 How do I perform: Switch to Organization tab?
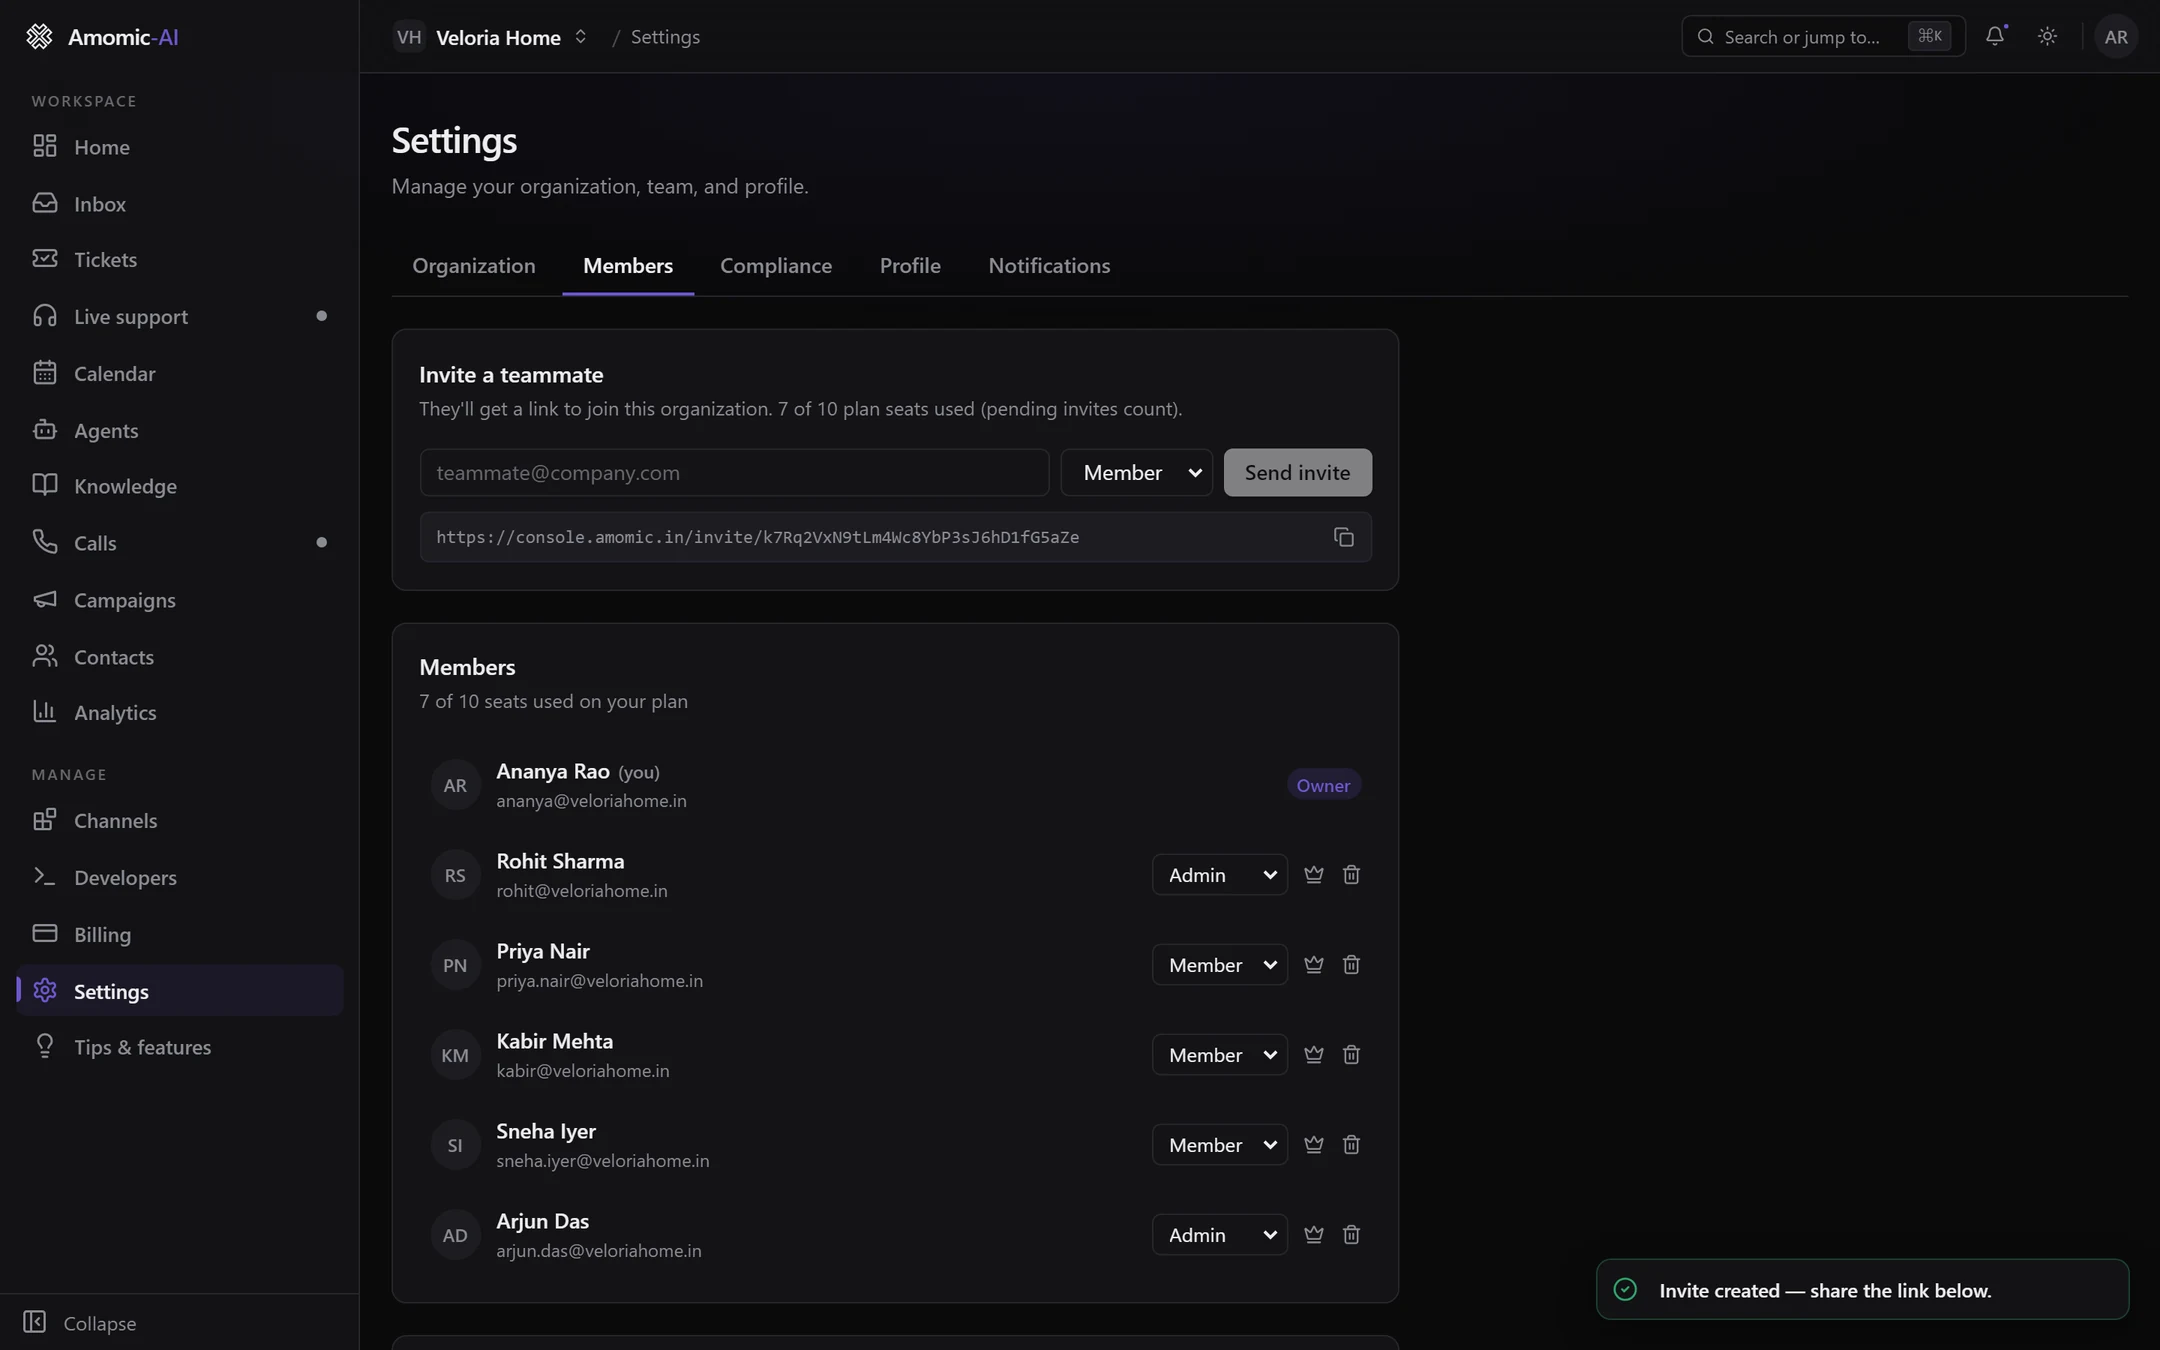coord(474,266)
